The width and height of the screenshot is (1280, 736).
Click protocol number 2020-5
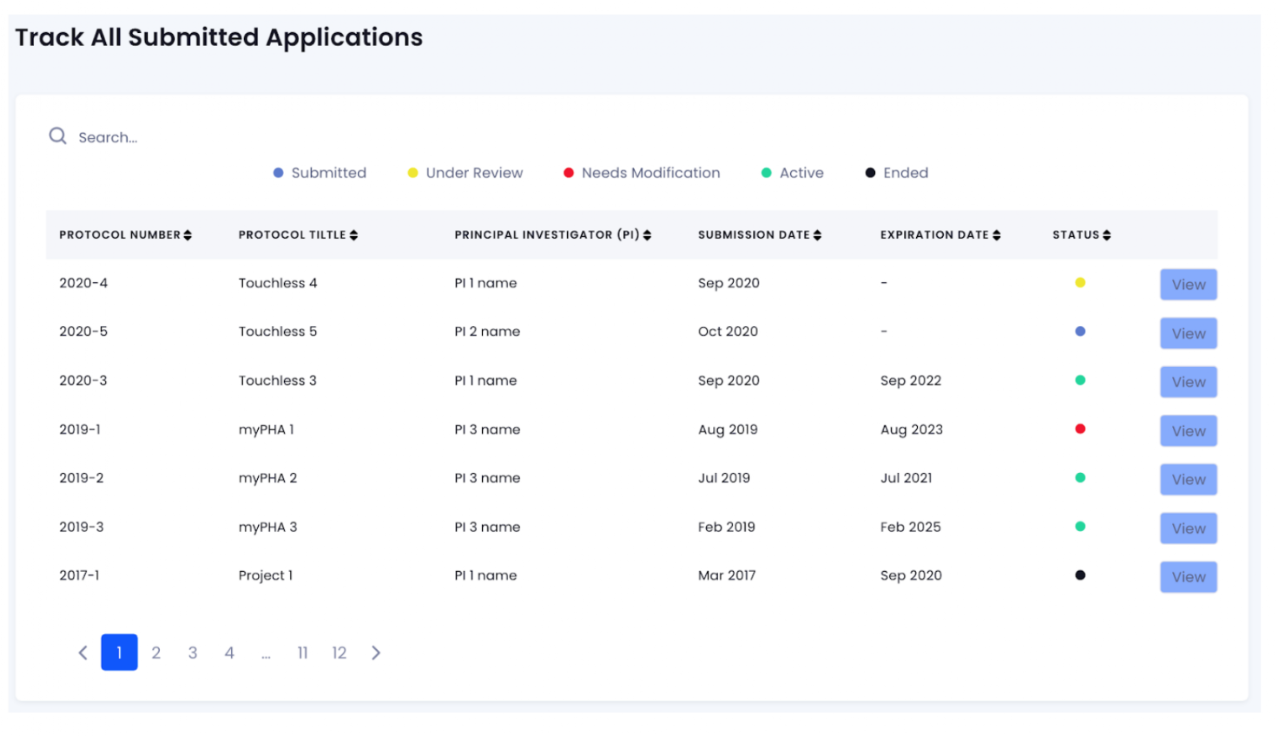click(x=83, y=332)
